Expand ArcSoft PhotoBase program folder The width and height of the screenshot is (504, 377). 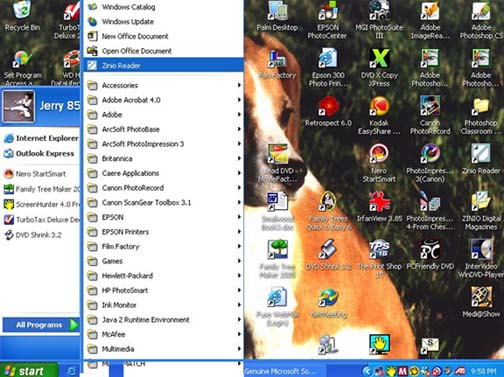point(164,129)
